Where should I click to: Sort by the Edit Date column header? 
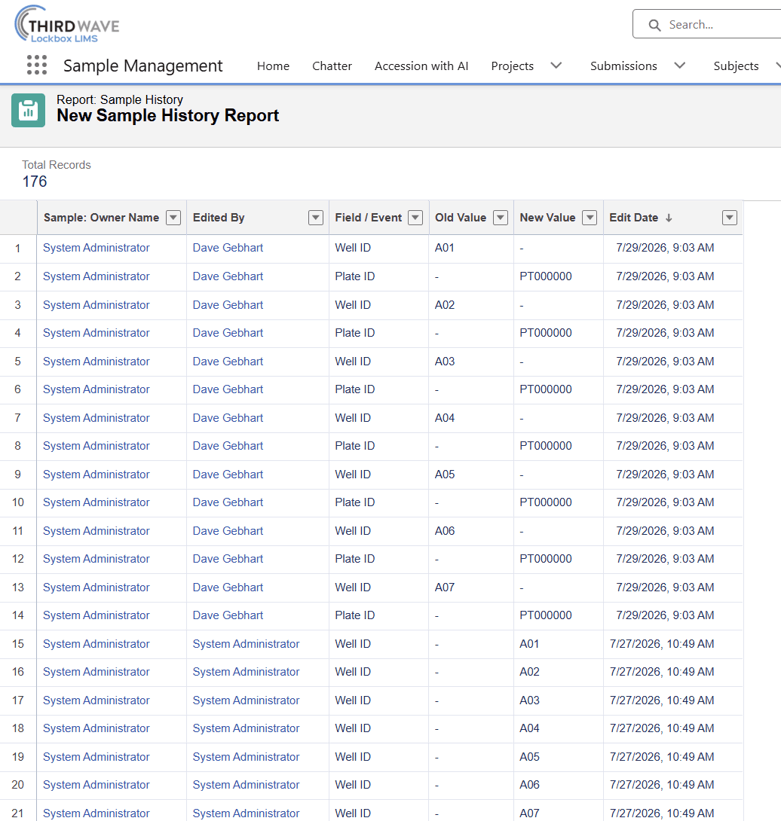pos(633,218)
